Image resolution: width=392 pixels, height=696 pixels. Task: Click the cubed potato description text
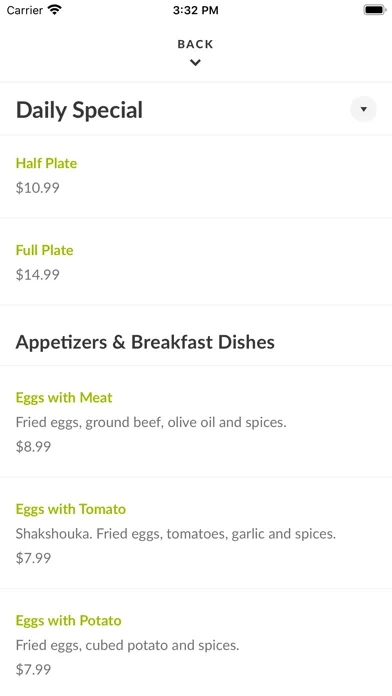coord(127,645)
